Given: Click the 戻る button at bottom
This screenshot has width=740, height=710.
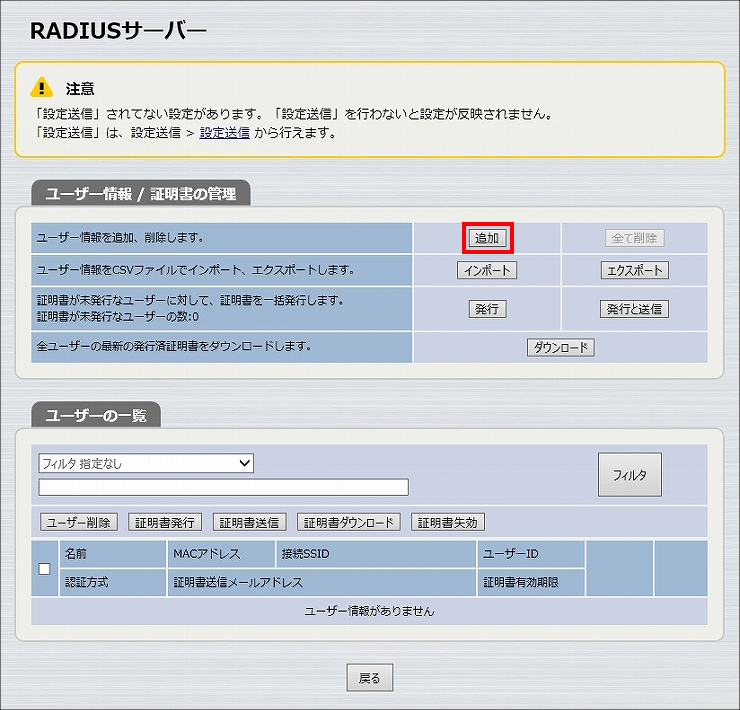Looking at the screenshot, I should coord(370,678).
